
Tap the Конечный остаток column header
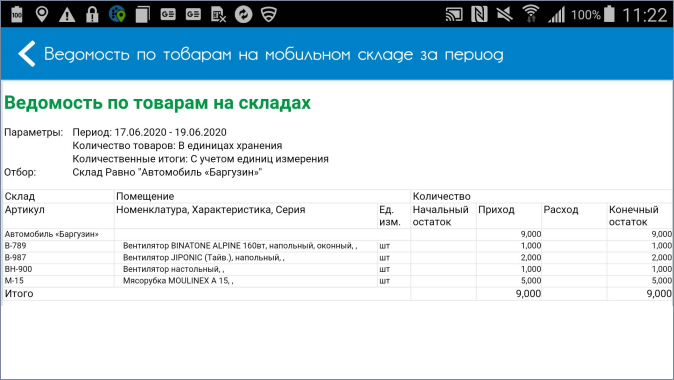(x=634, y=216)
